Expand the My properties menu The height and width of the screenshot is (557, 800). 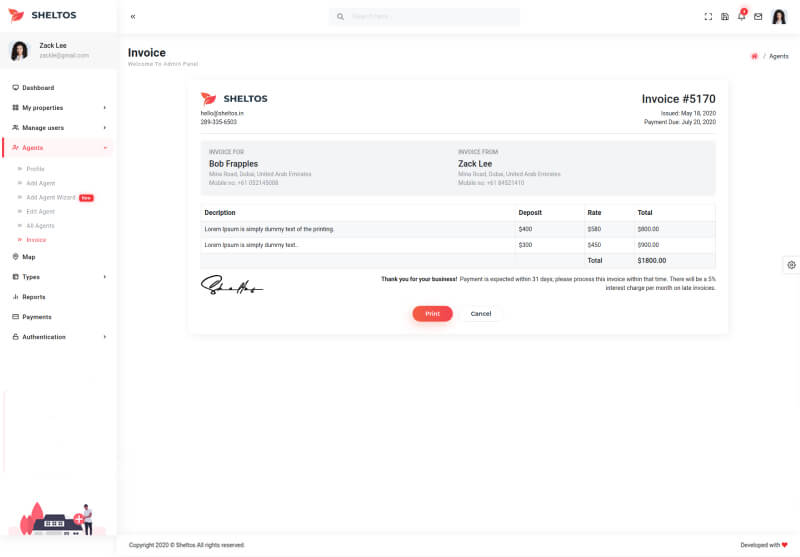tap(58, 108)
